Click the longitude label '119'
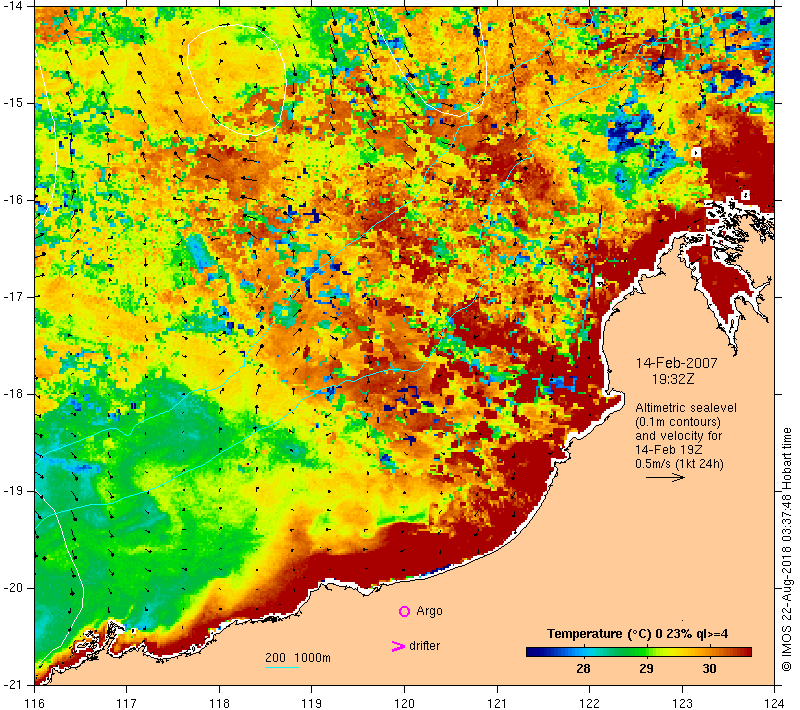 coord(312,703)
